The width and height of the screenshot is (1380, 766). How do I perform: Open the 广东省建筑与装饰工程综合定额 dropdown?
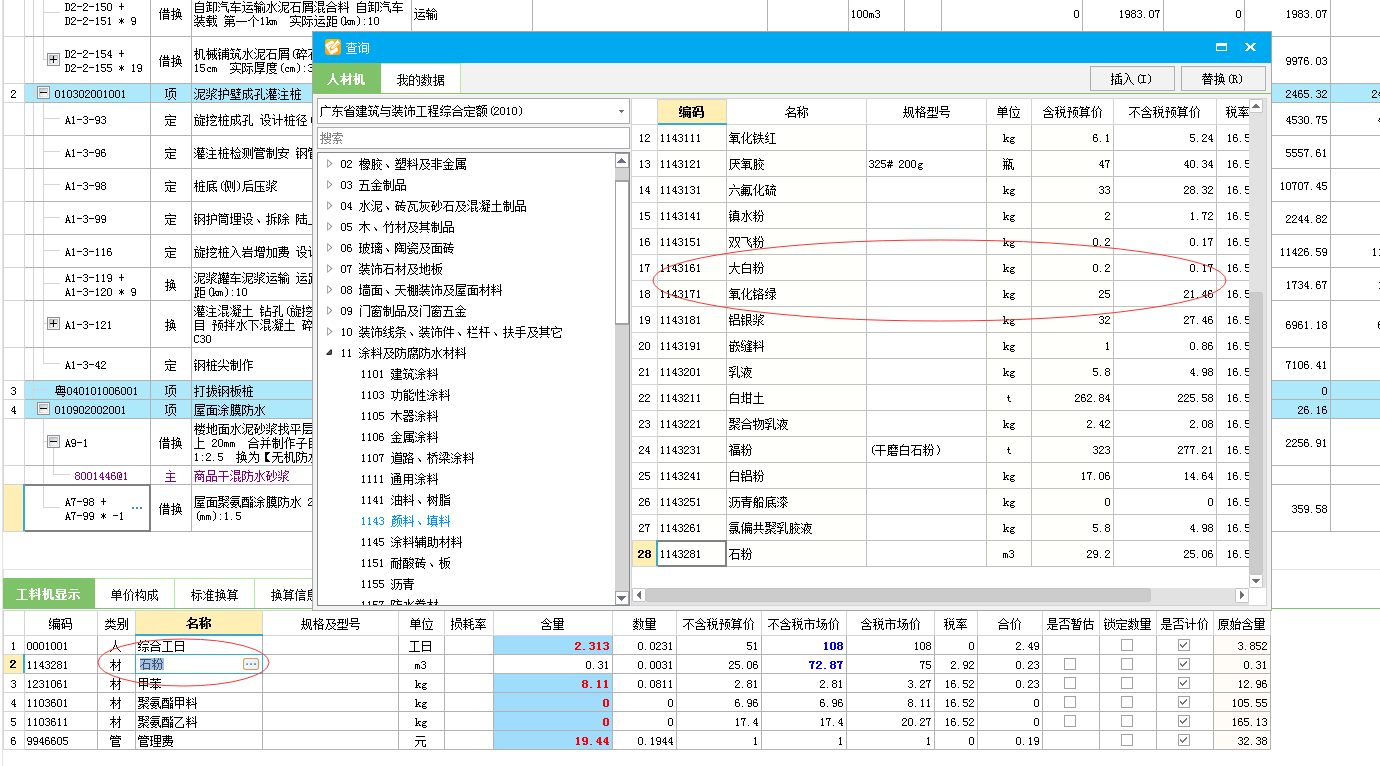[x=621, y=111]
